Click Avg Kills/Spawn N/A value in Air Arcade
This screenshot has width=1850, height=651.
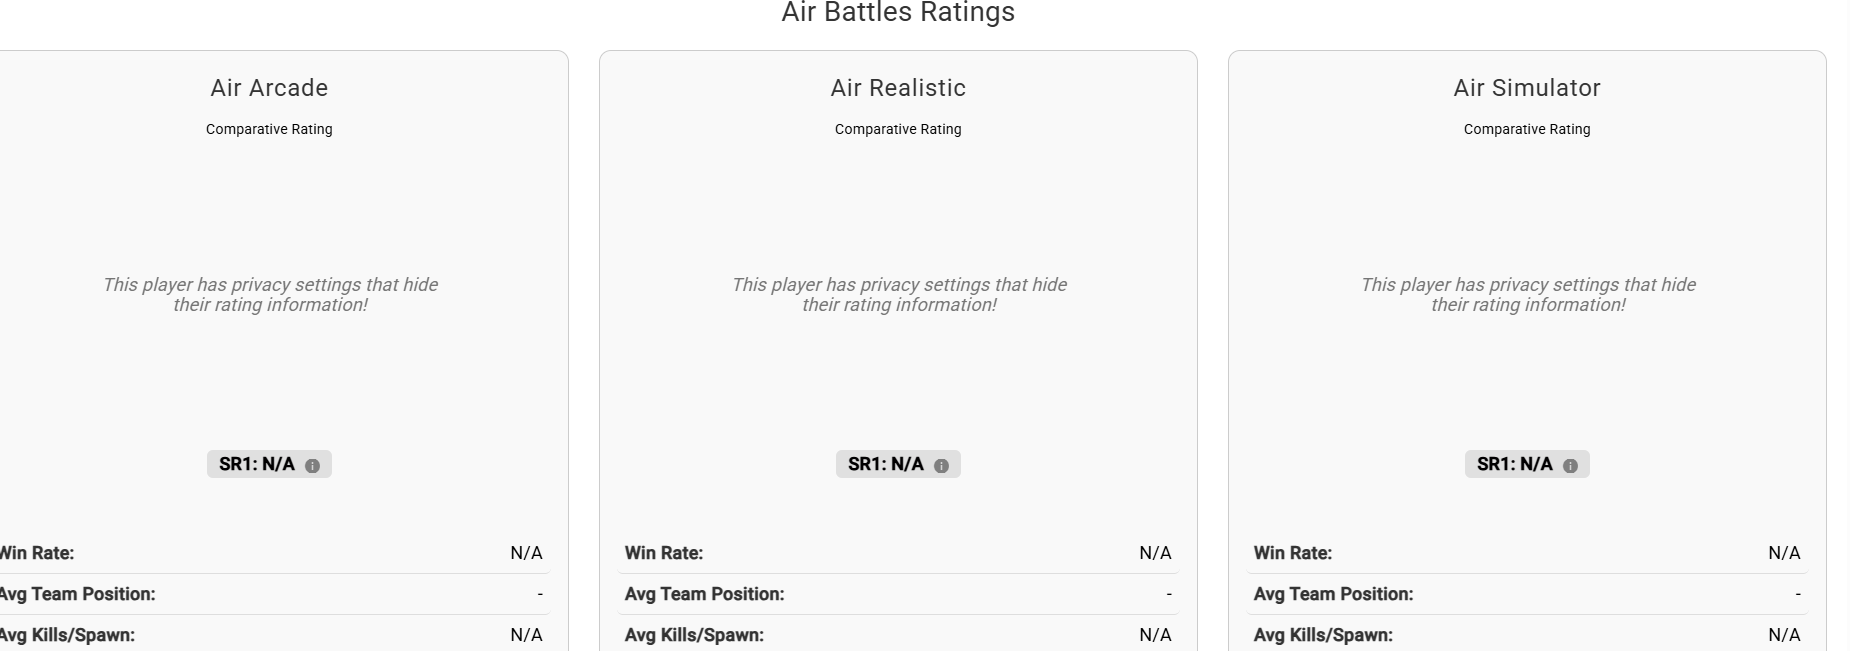[x=526, y=635]
